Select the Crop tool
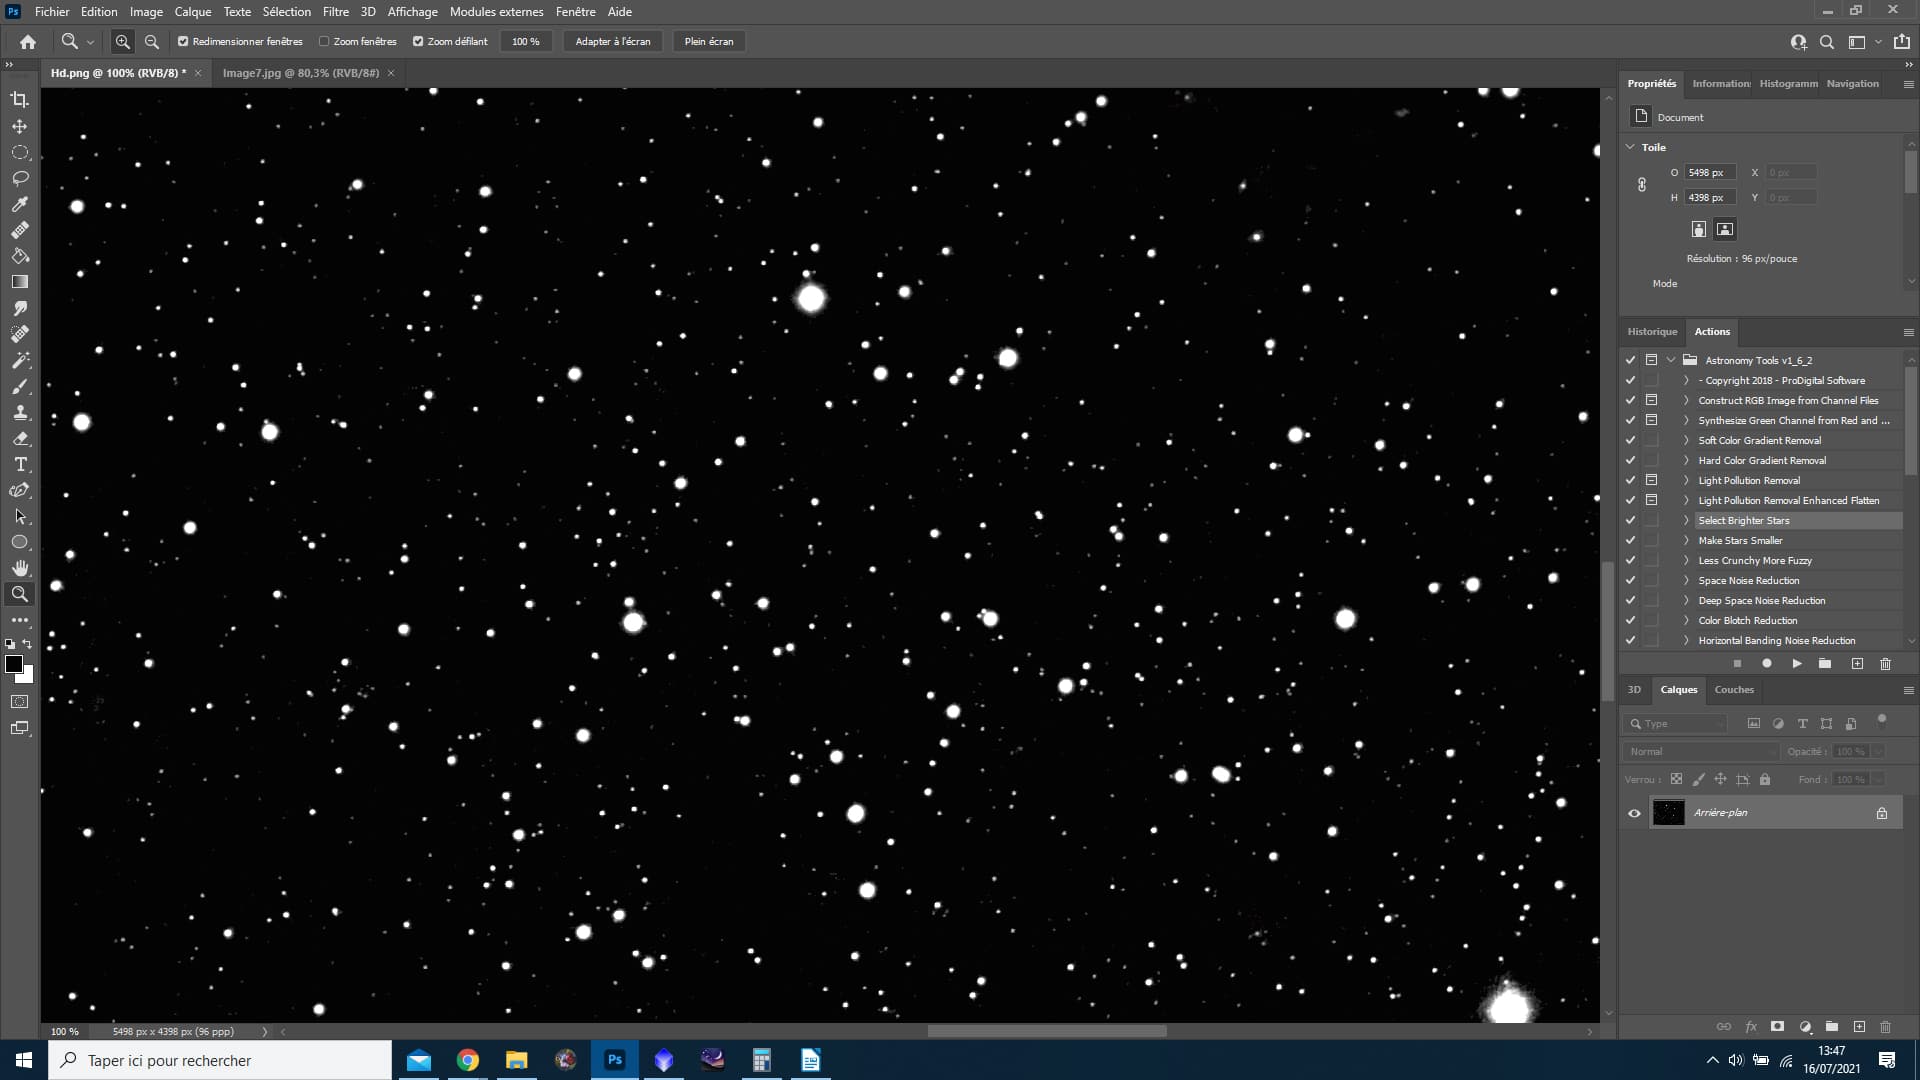The image size is (1920, 1080). pos(19,99)
